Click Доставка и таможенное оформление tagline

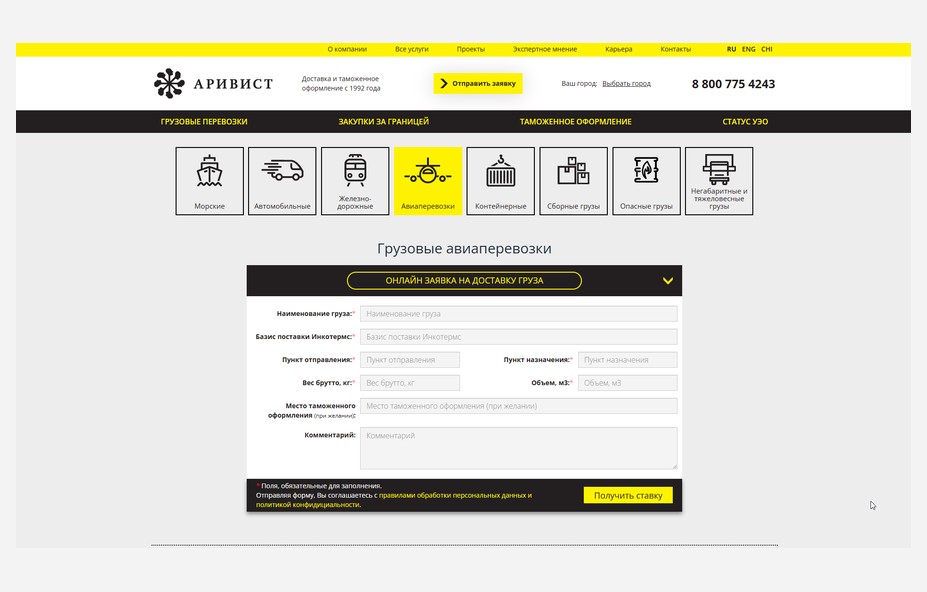click(x=341, y=83)
